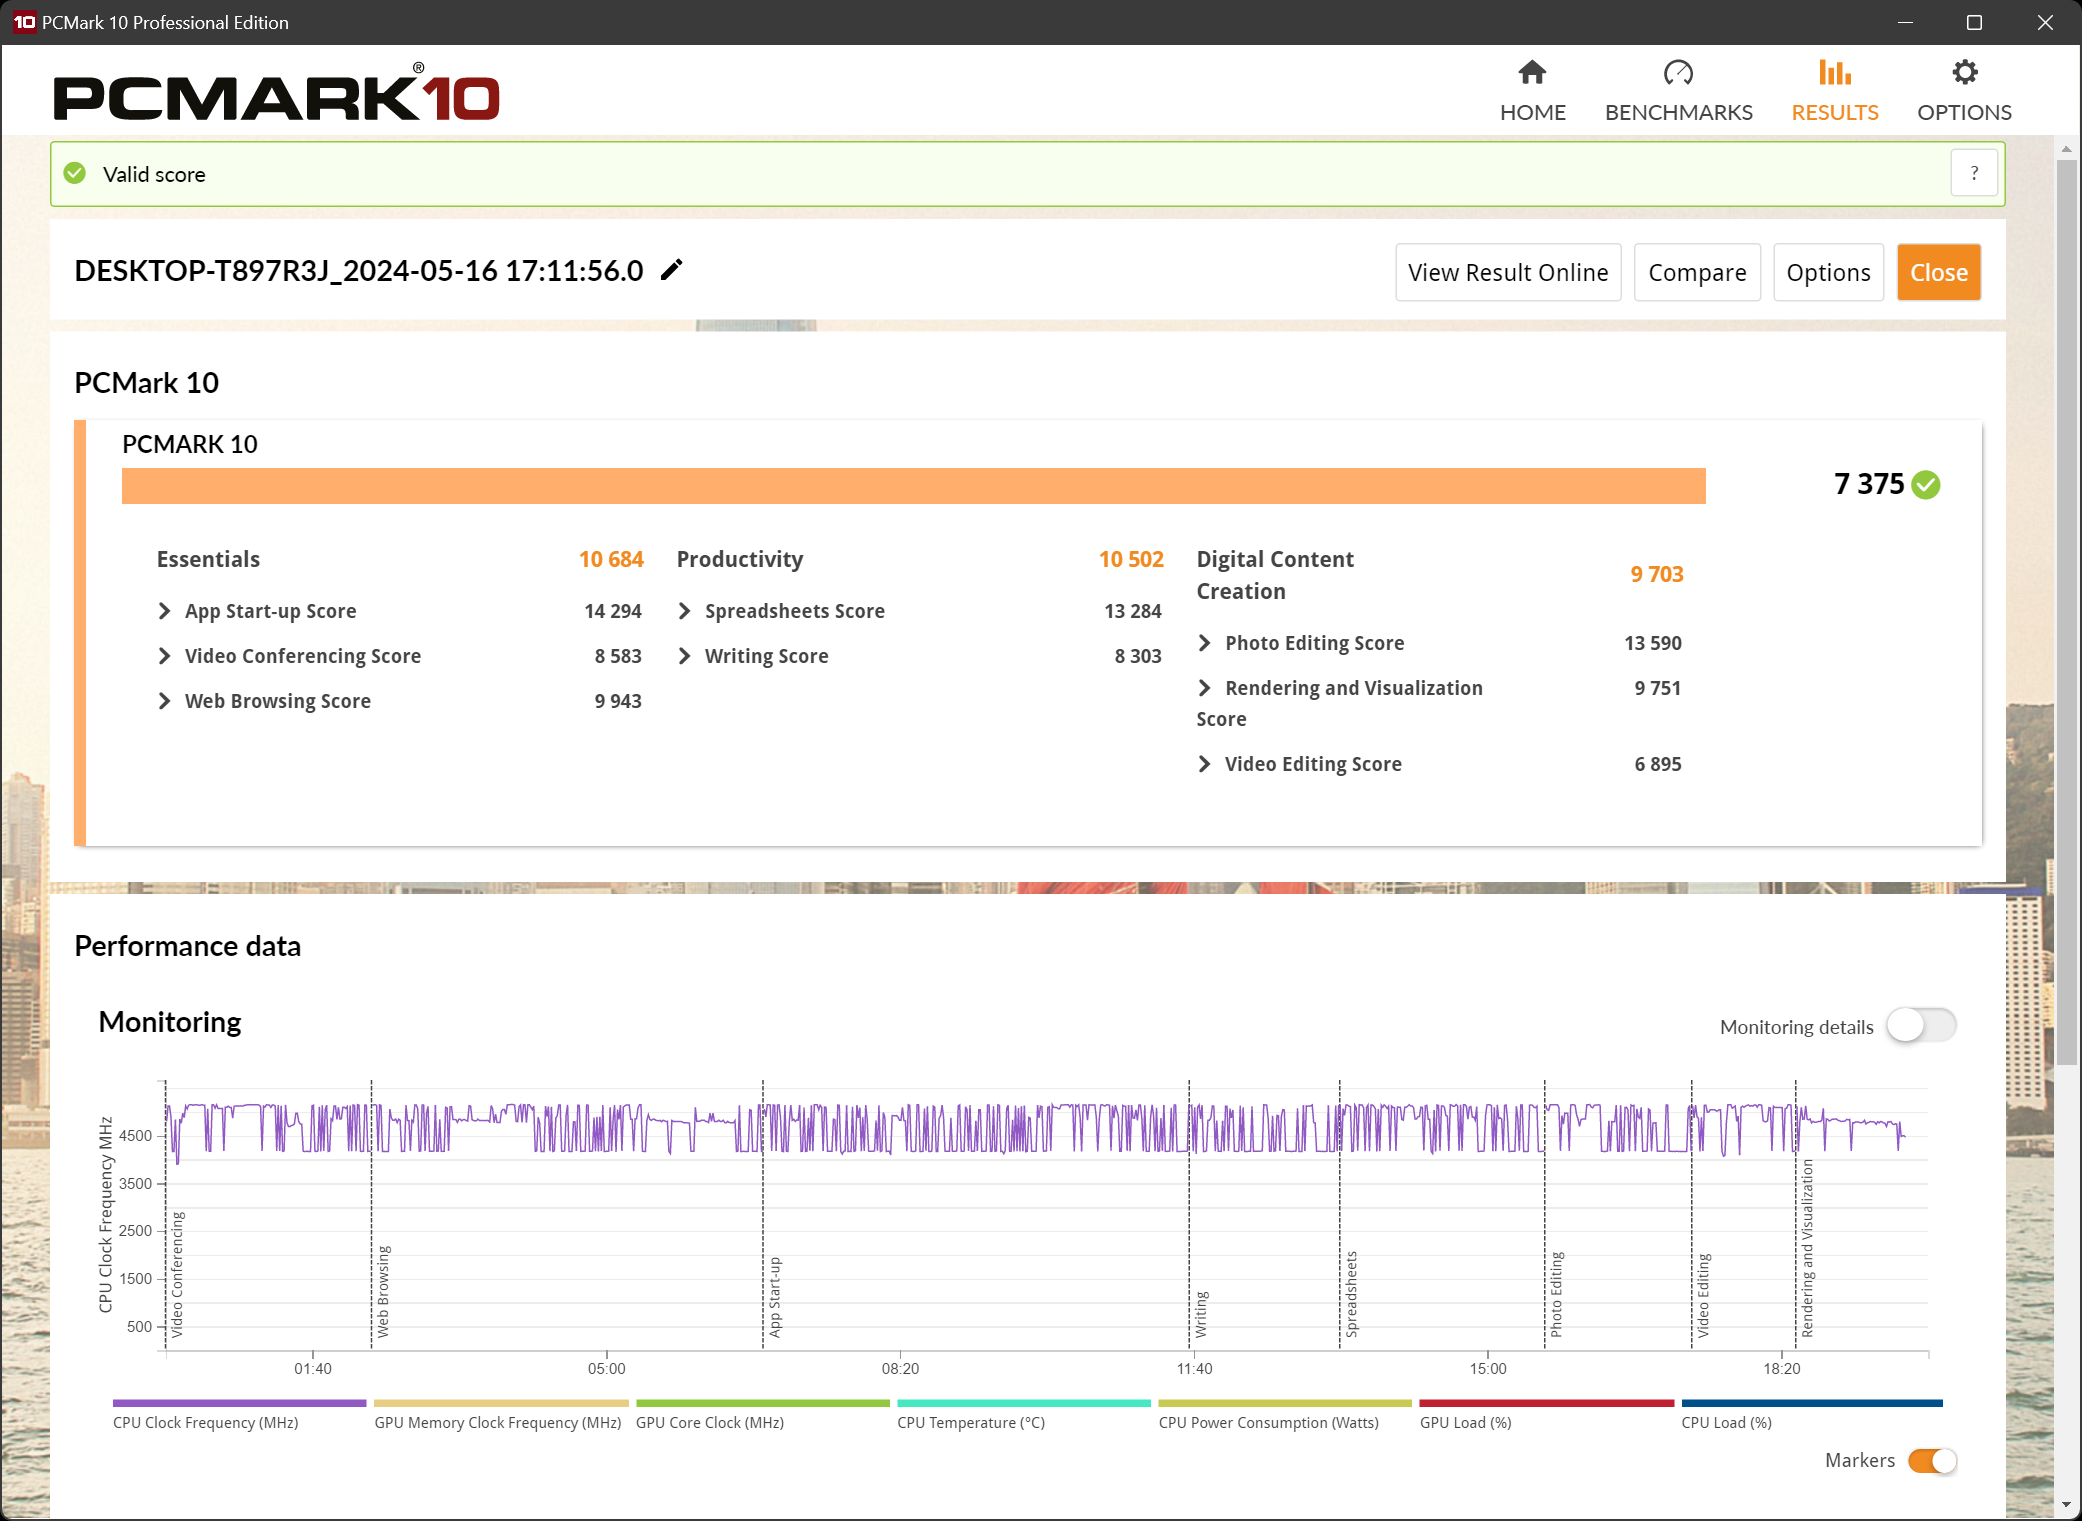Expand App Start-up Score details
The width and height of the screenshot is (2082, 1521).
[x=165, y=611]
